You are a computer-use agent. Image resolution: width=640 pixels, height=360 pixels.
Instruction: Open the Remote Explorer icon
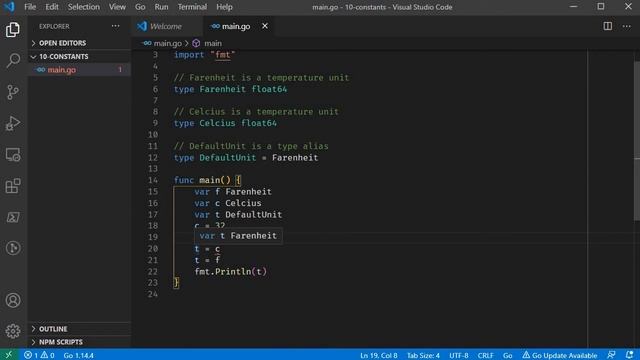point(13,155)
